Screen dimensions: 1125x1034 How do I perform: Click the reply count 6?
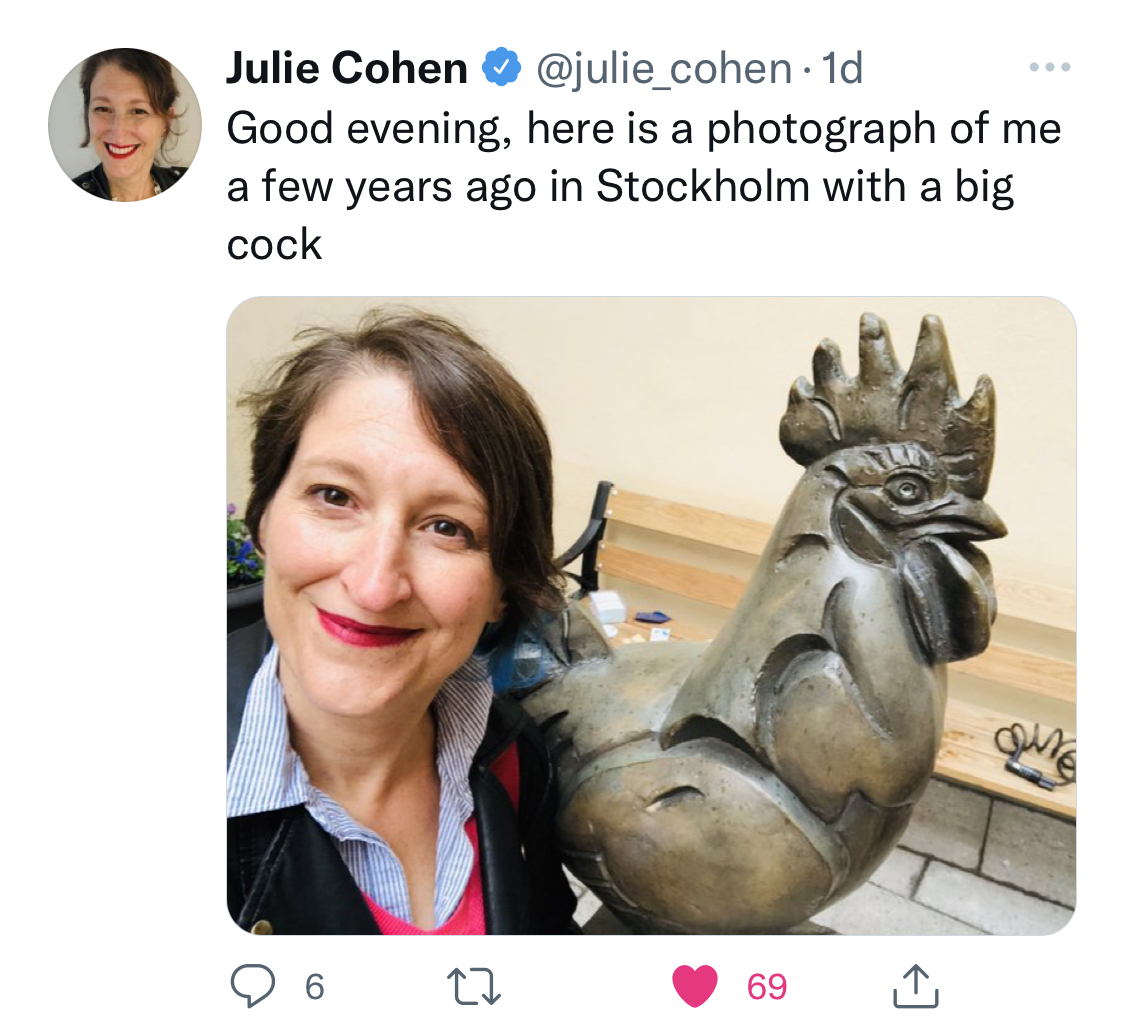(x=315, y=987)
